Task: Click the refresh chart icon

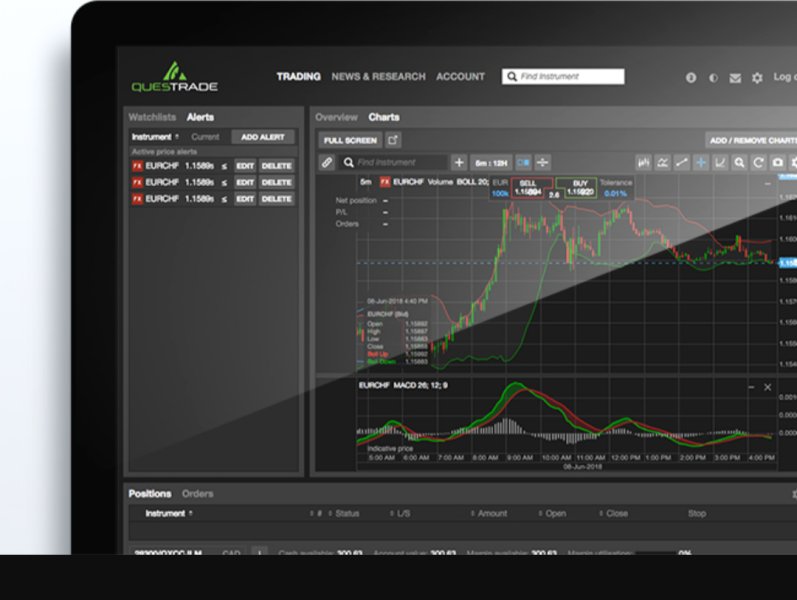Action: 758,163
